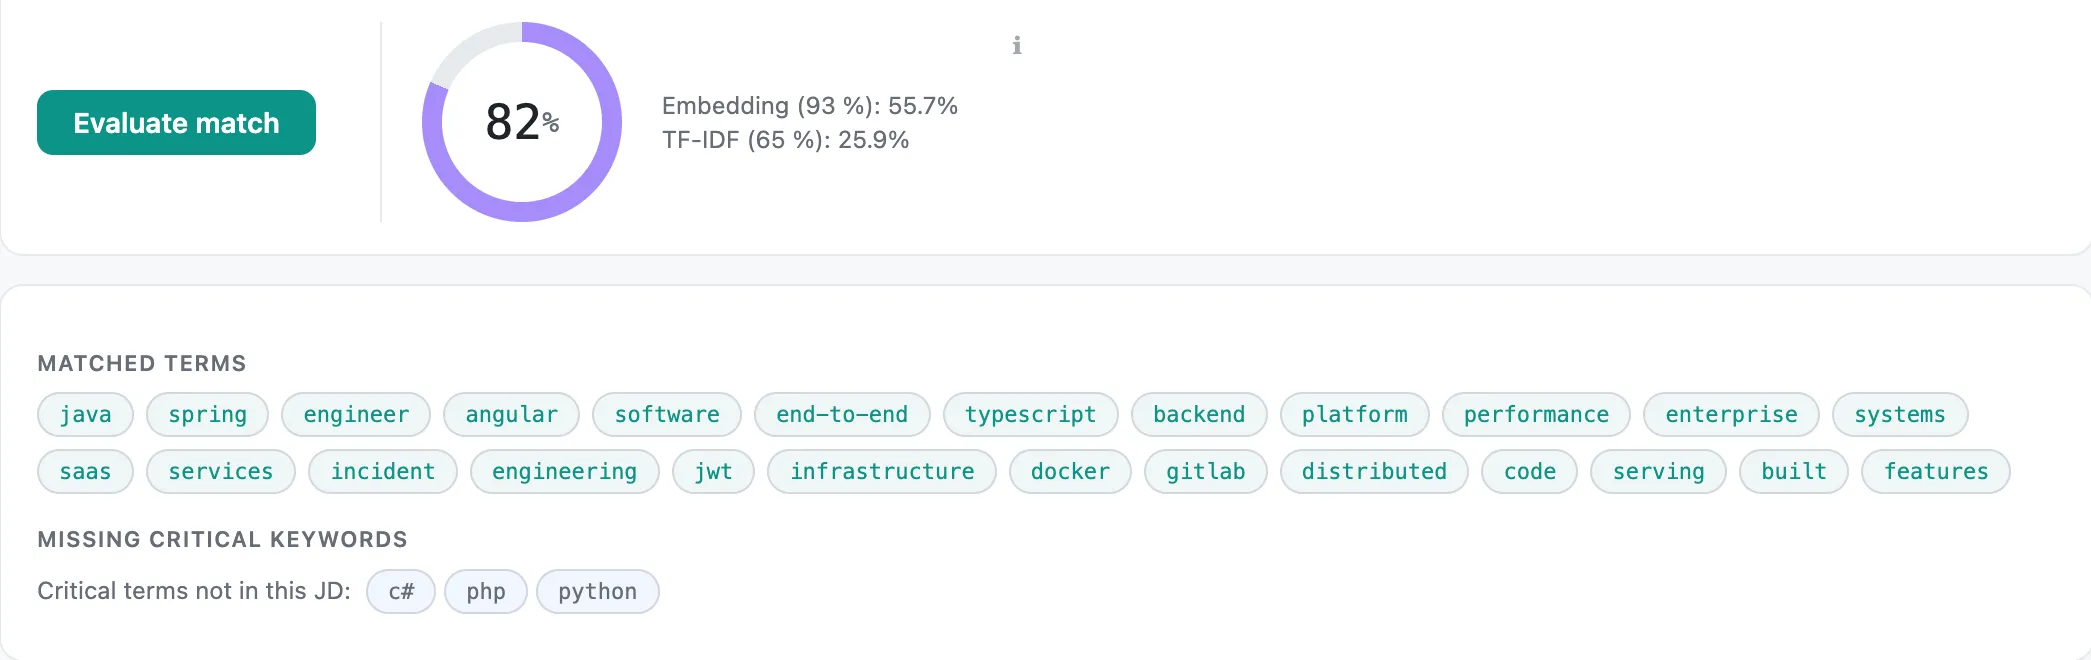Image resolution: width=2091 pixels, height=660 pixels.
Task: Click the 'features' term chip
Action: (1936, 471)
